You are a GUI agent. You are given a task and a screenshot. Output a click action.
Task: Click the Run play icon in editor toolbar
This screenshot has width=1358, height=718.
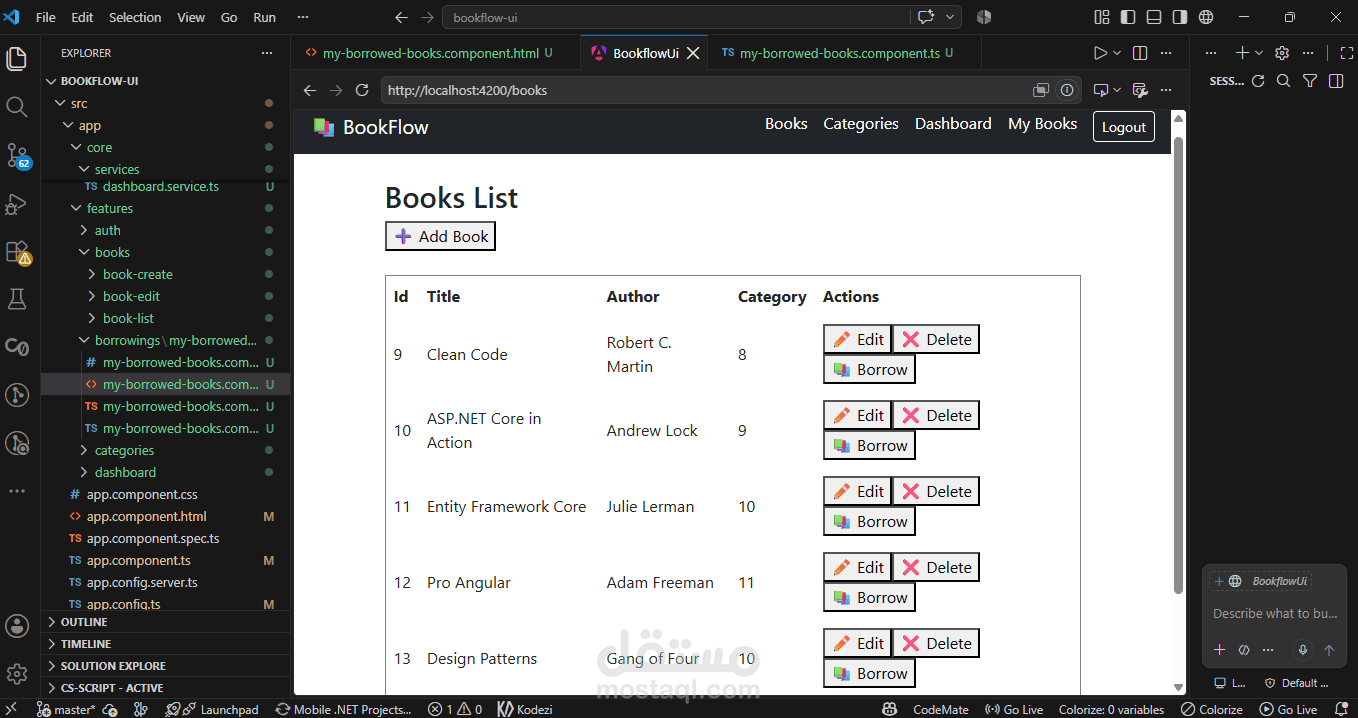point(1100,53)
